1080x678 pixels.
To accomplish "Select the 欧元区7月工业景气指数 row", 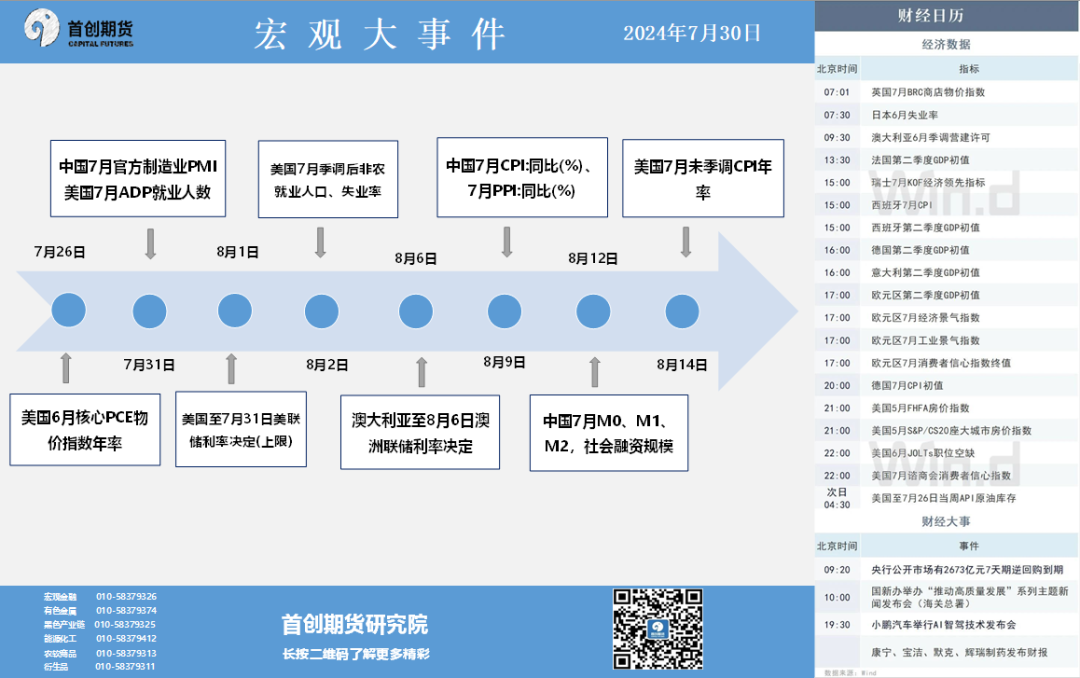I will (946, 340).
